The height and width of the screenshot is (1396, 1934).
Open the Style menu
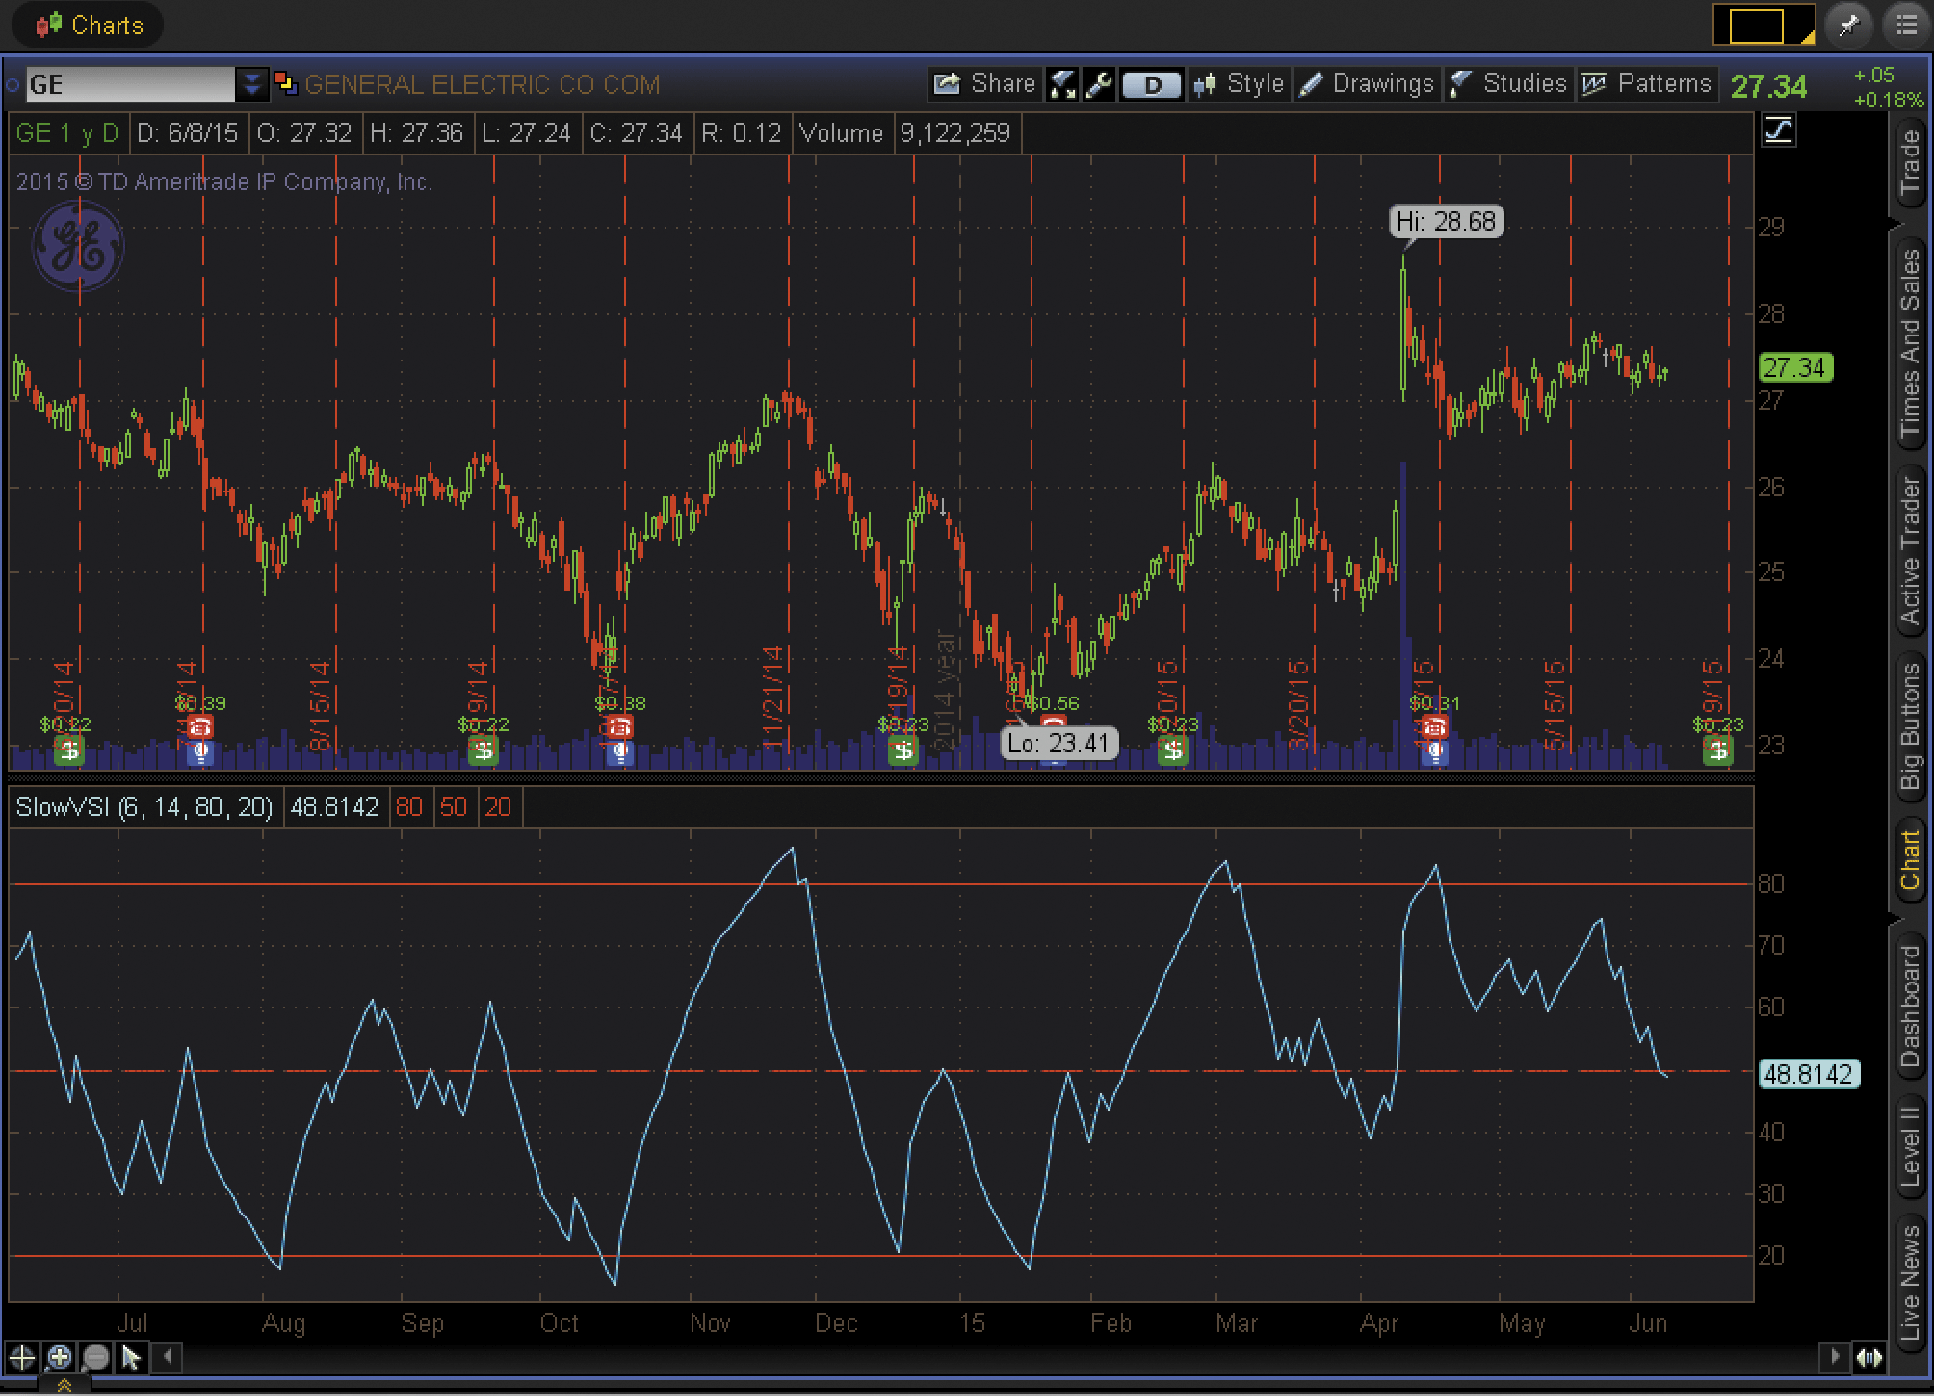point(1238,84)
